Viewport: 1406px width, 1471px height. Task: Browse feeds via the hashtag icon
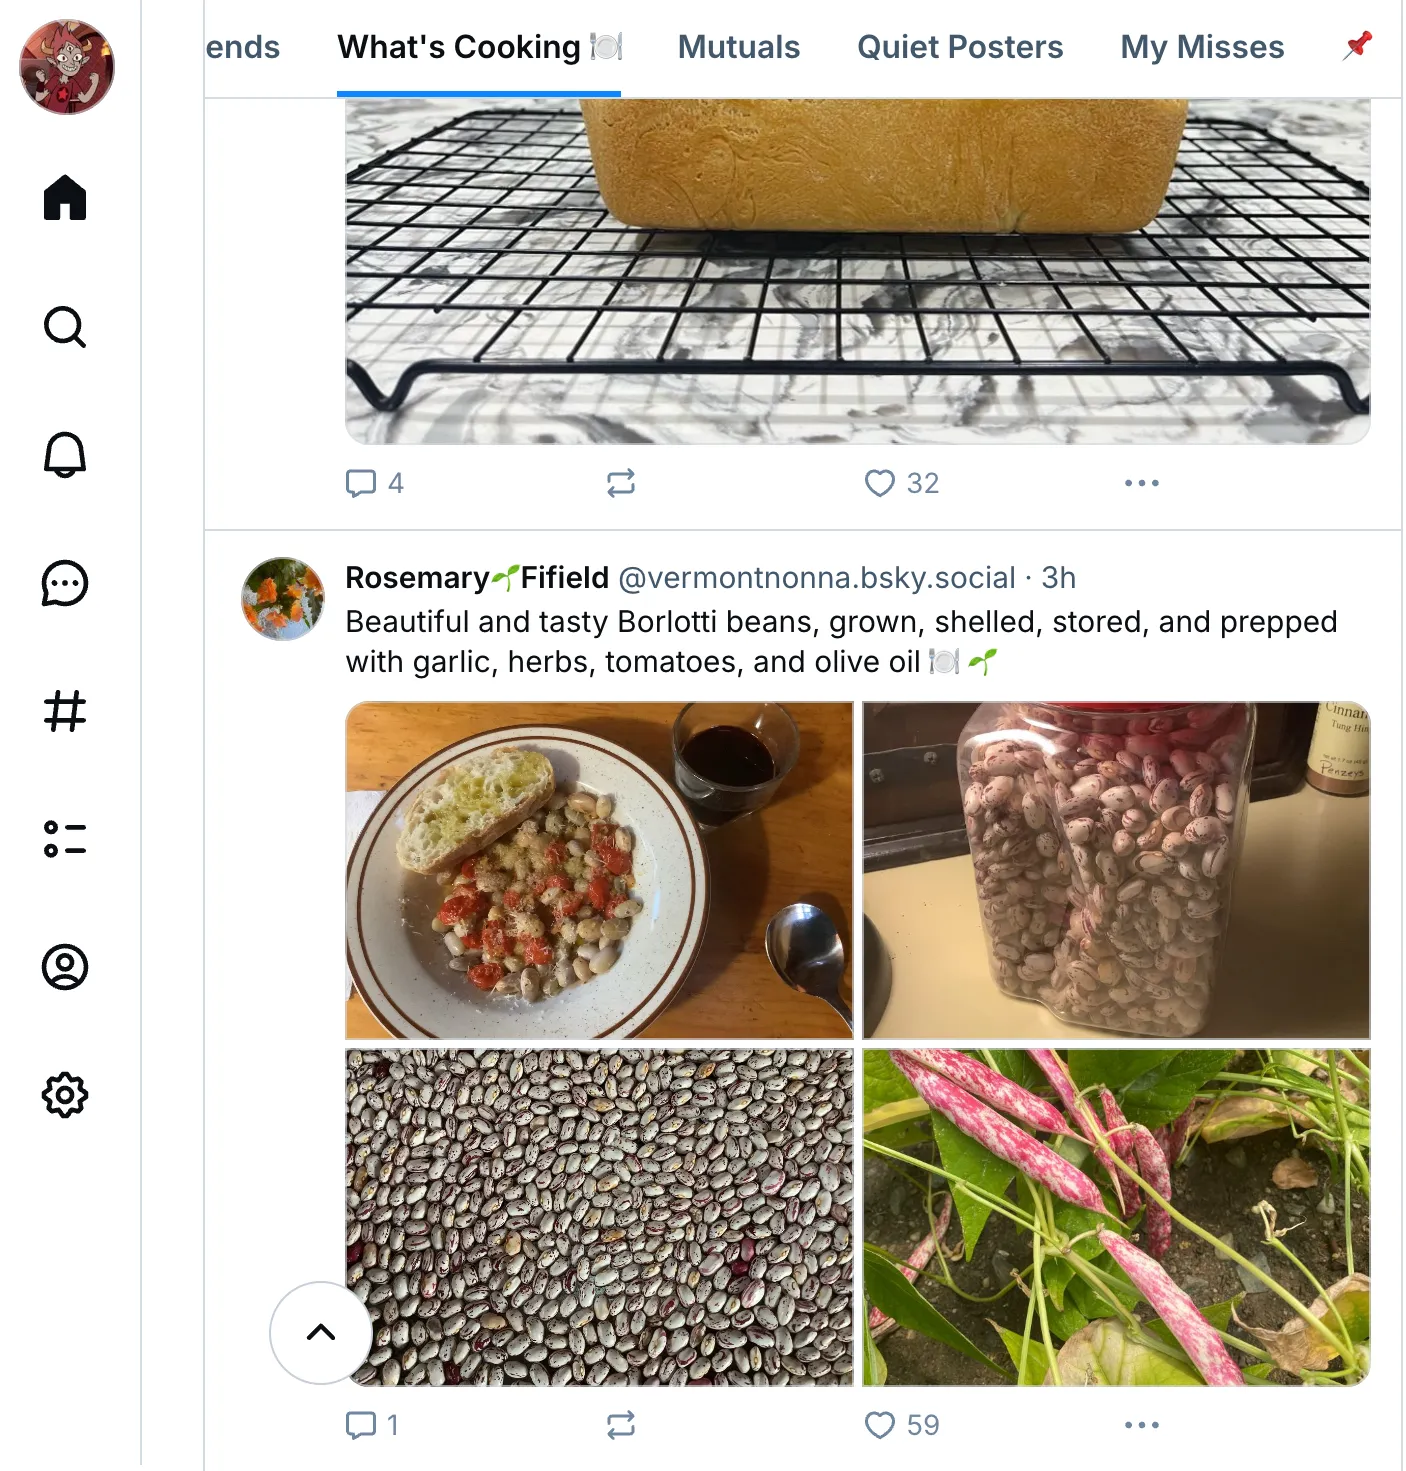coord(66,713)
